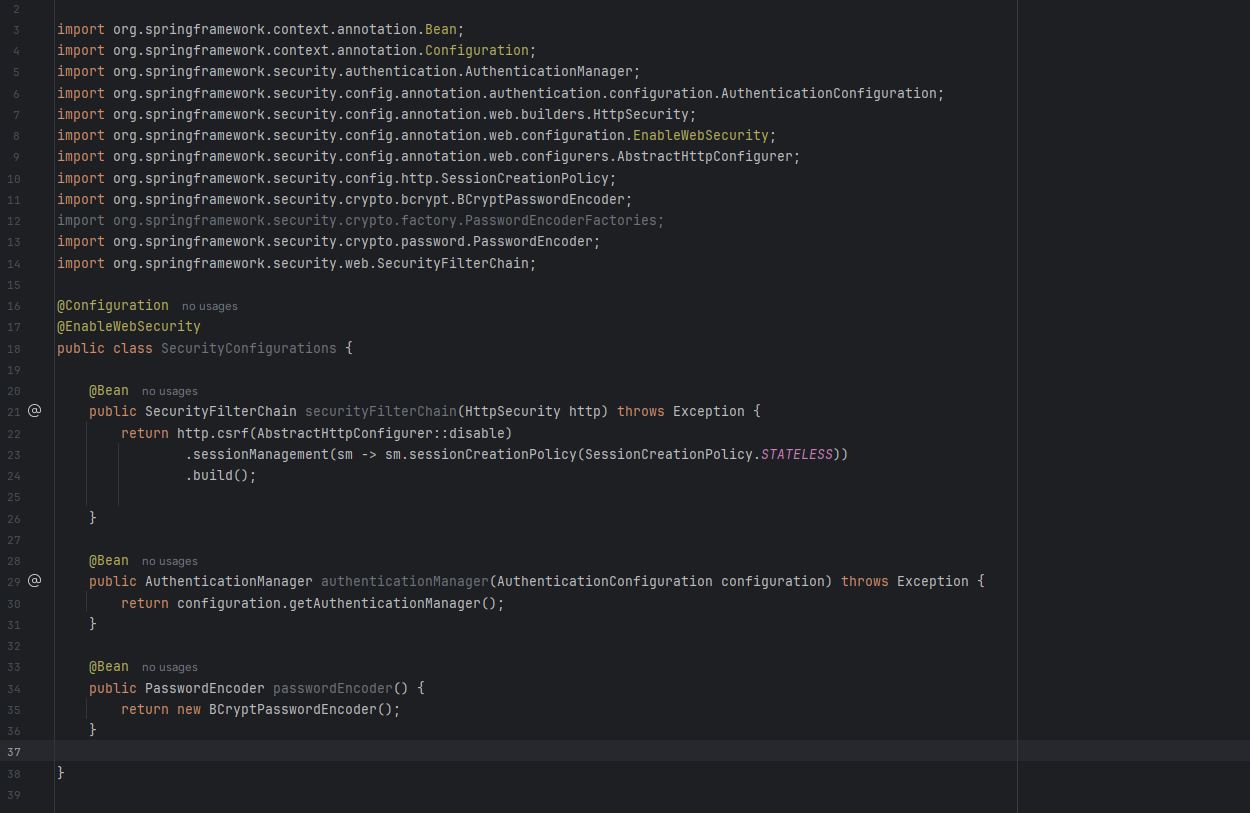1250x813 pixels.
Task: Click the authenticationManager method name on line 29
Action: click(x=405, y=581)
